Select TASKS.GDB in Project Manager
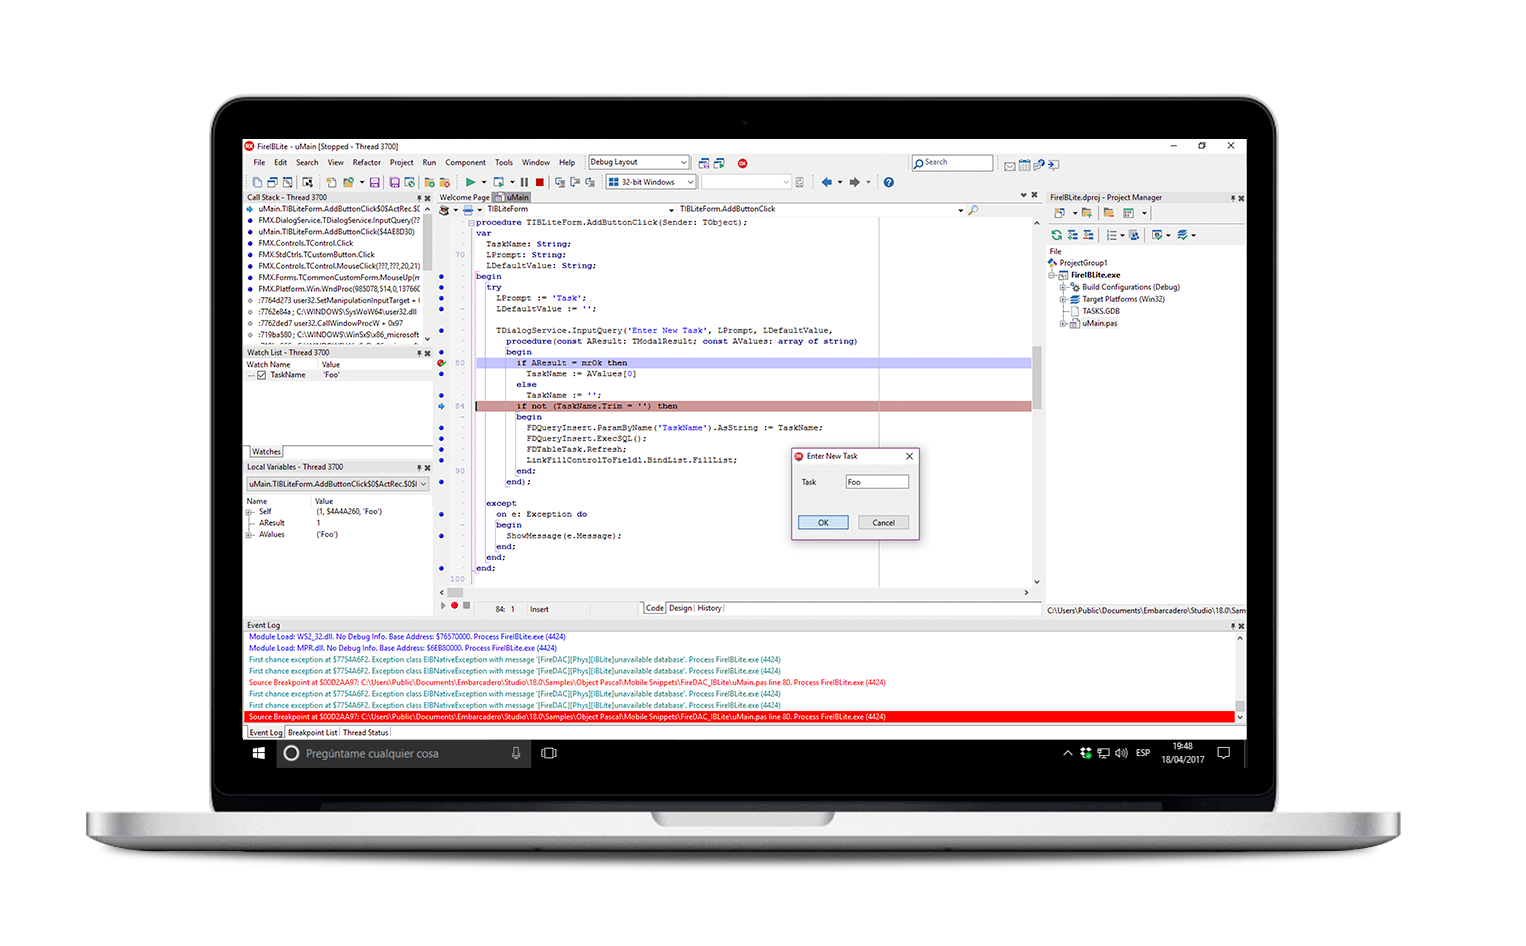 (x=1101, y=311)
